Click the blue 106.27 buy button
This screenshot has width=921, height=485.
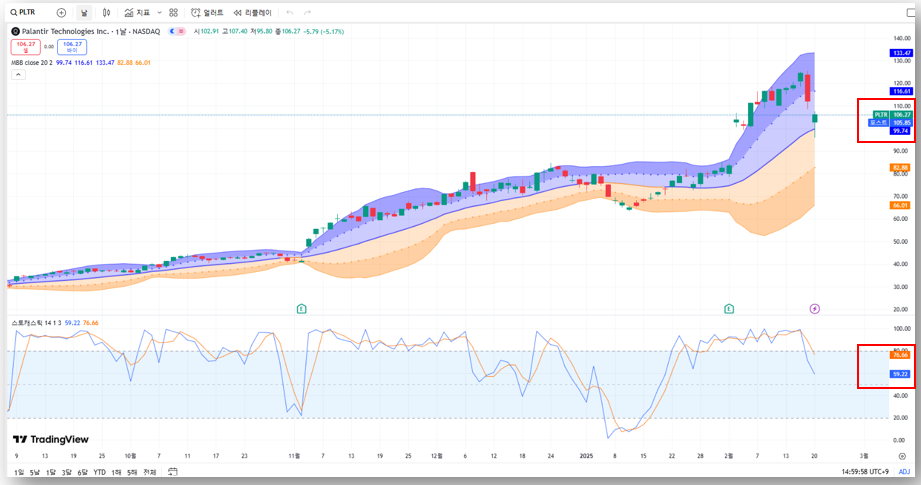pyautogui.click(x=72, y=47)
